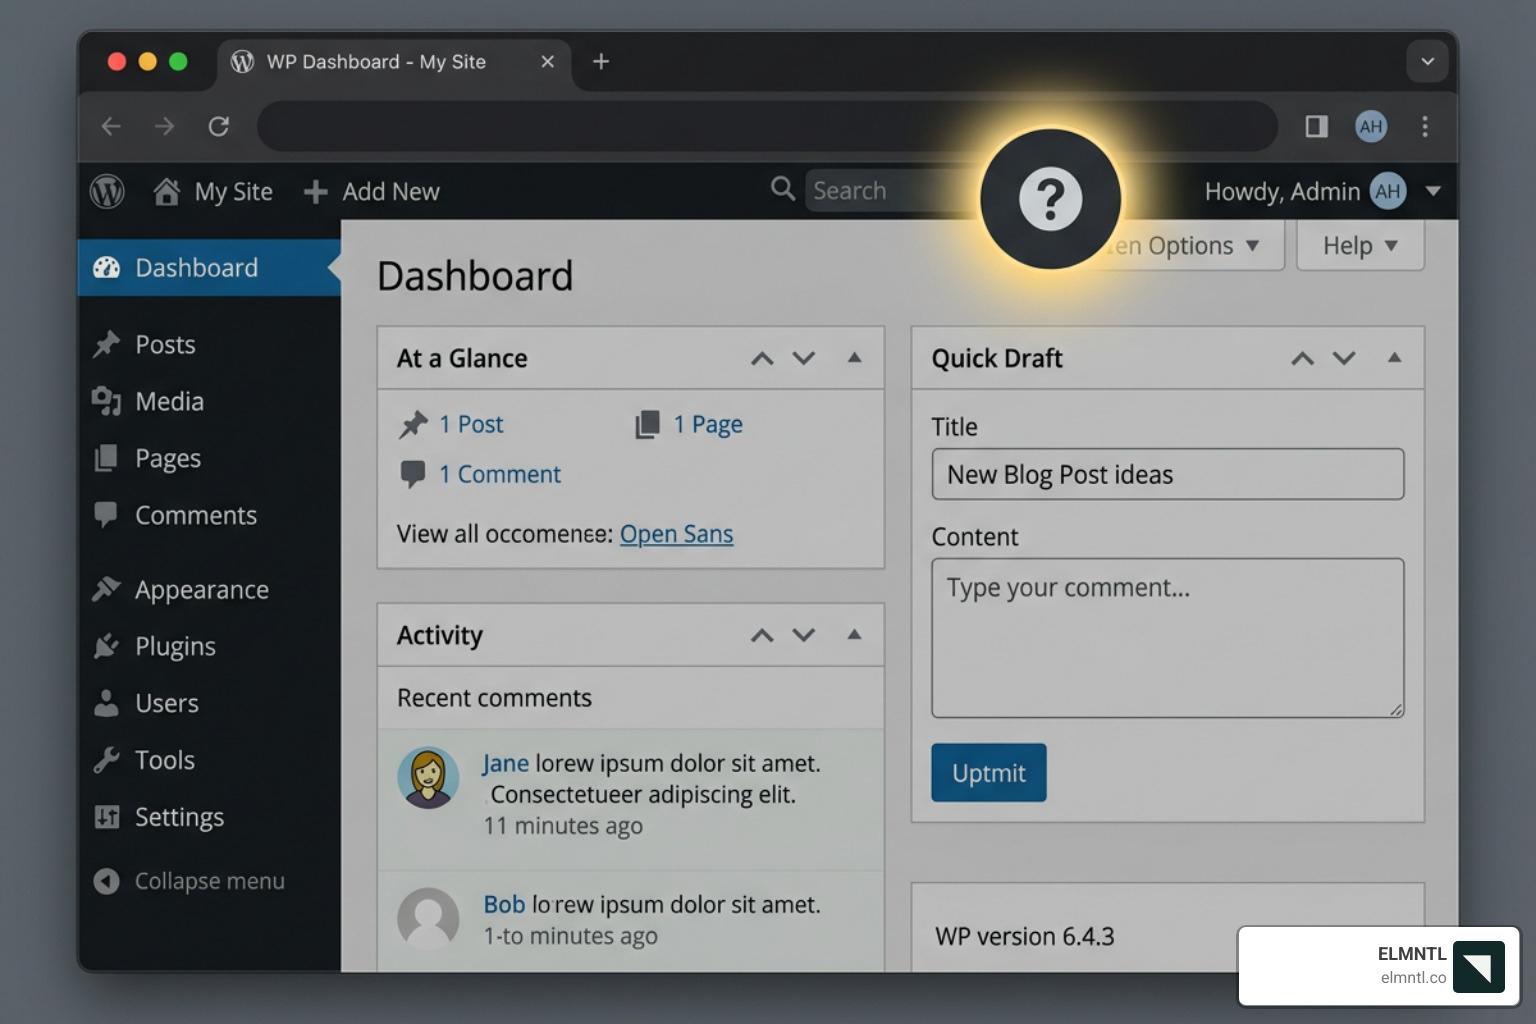Image resolution: width=1536 pixels, height=1024 pixels.
Task: Open the Users menu item
Action: (x=167, y=703)
